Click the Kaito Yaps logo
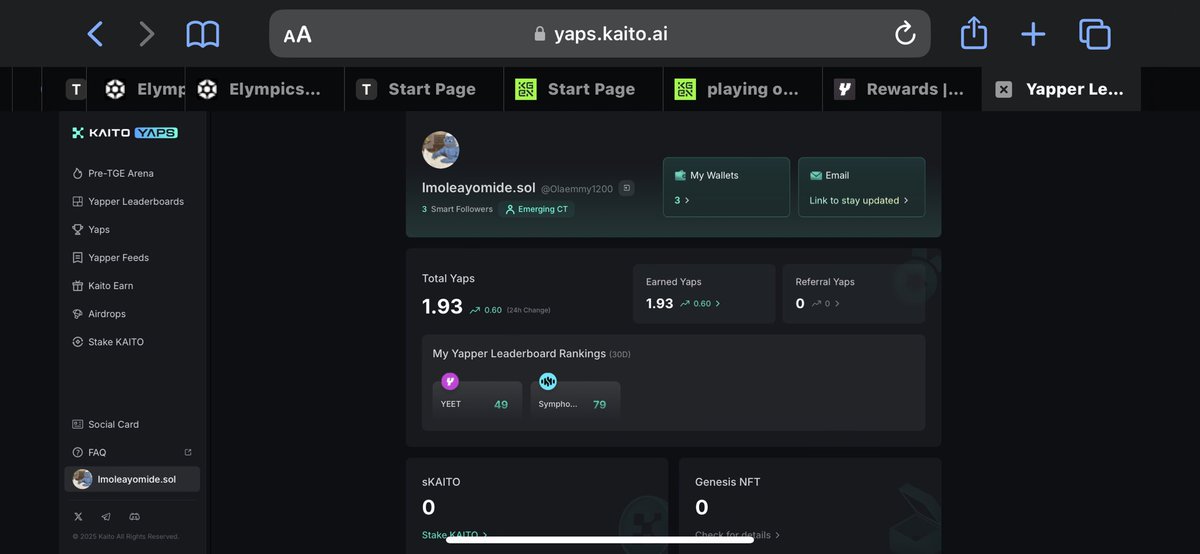The image size is (1200, 554). (125, 133)
